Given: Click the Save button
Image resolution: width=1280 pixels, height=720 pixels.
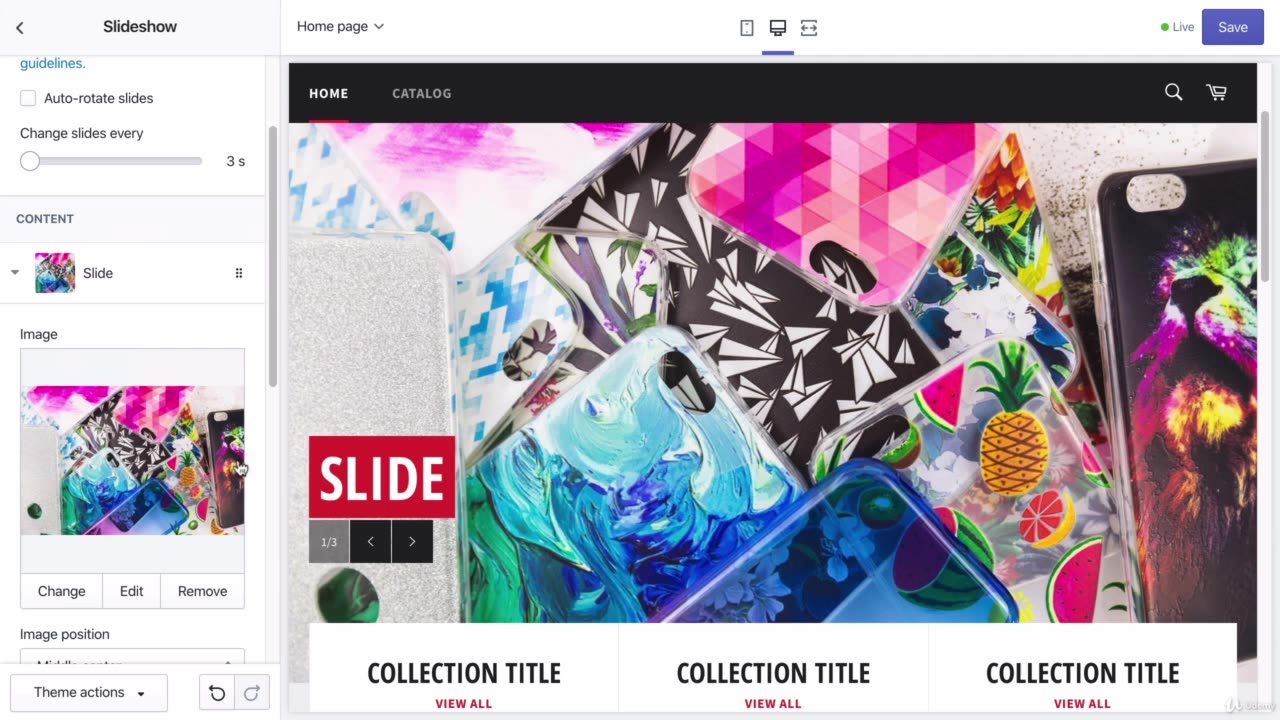Looking at the screenshot, I should click(1232, 27).
